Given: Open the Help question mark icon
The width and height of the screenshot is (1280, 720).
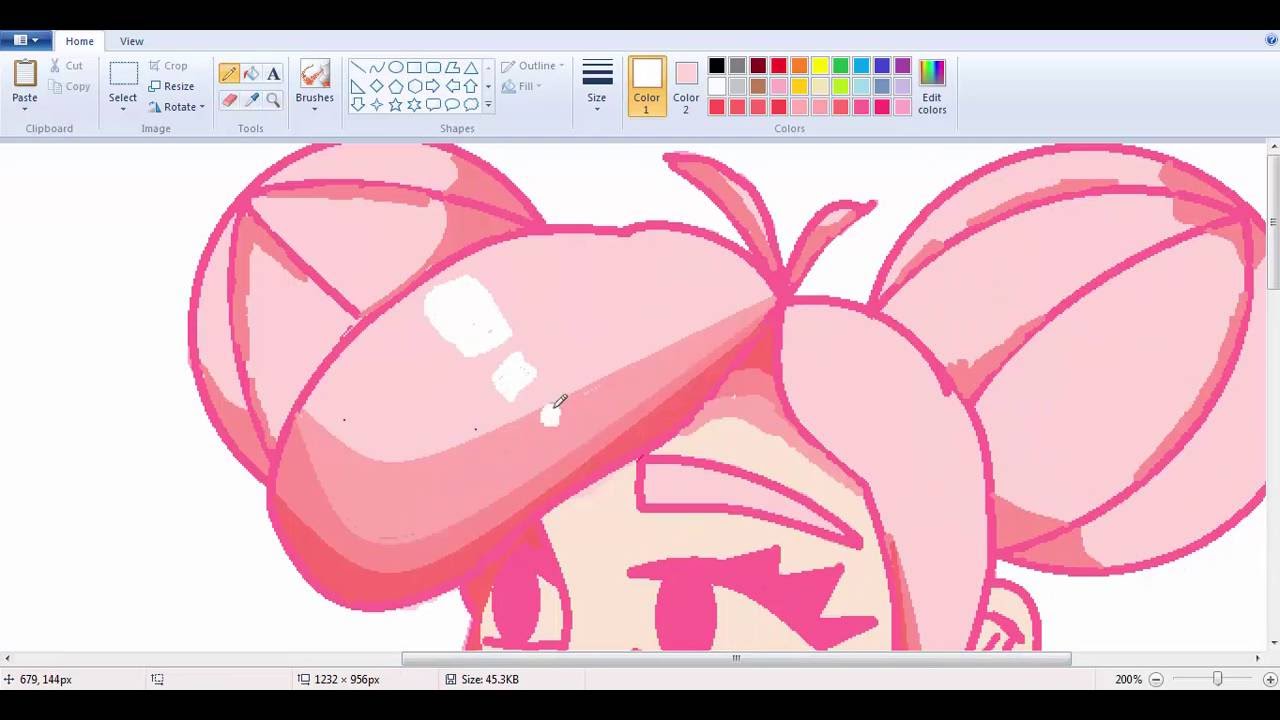Looking at the screenshot, I should 1271,41.
